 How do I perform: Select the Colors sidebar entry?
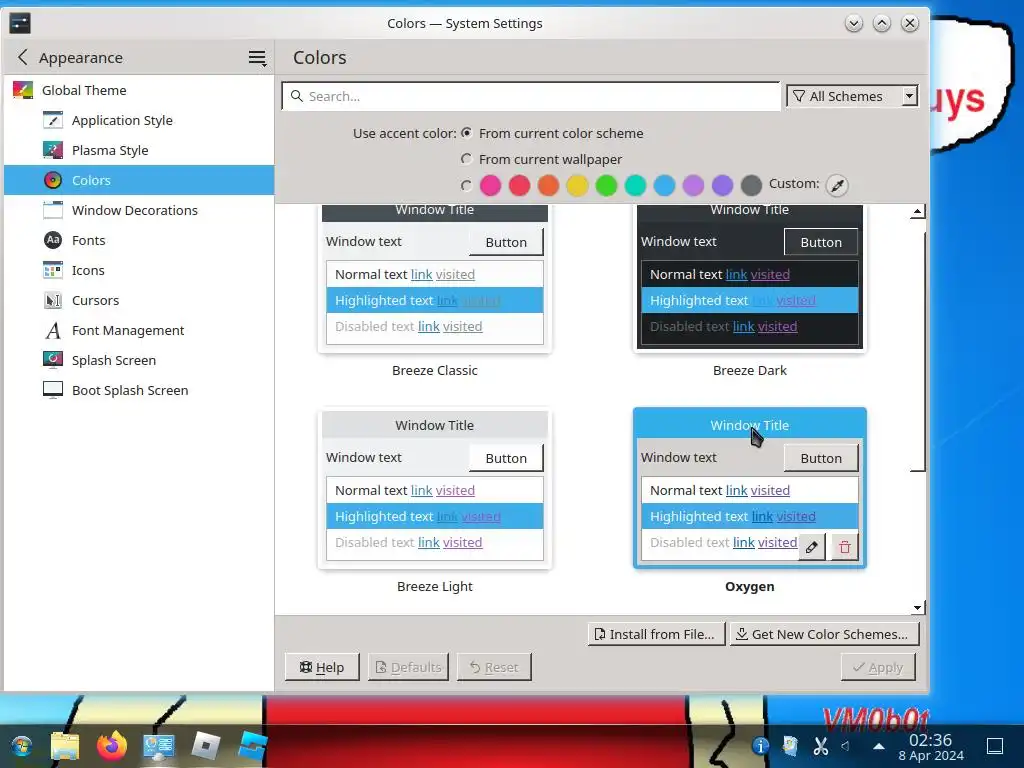pos(138,180)
